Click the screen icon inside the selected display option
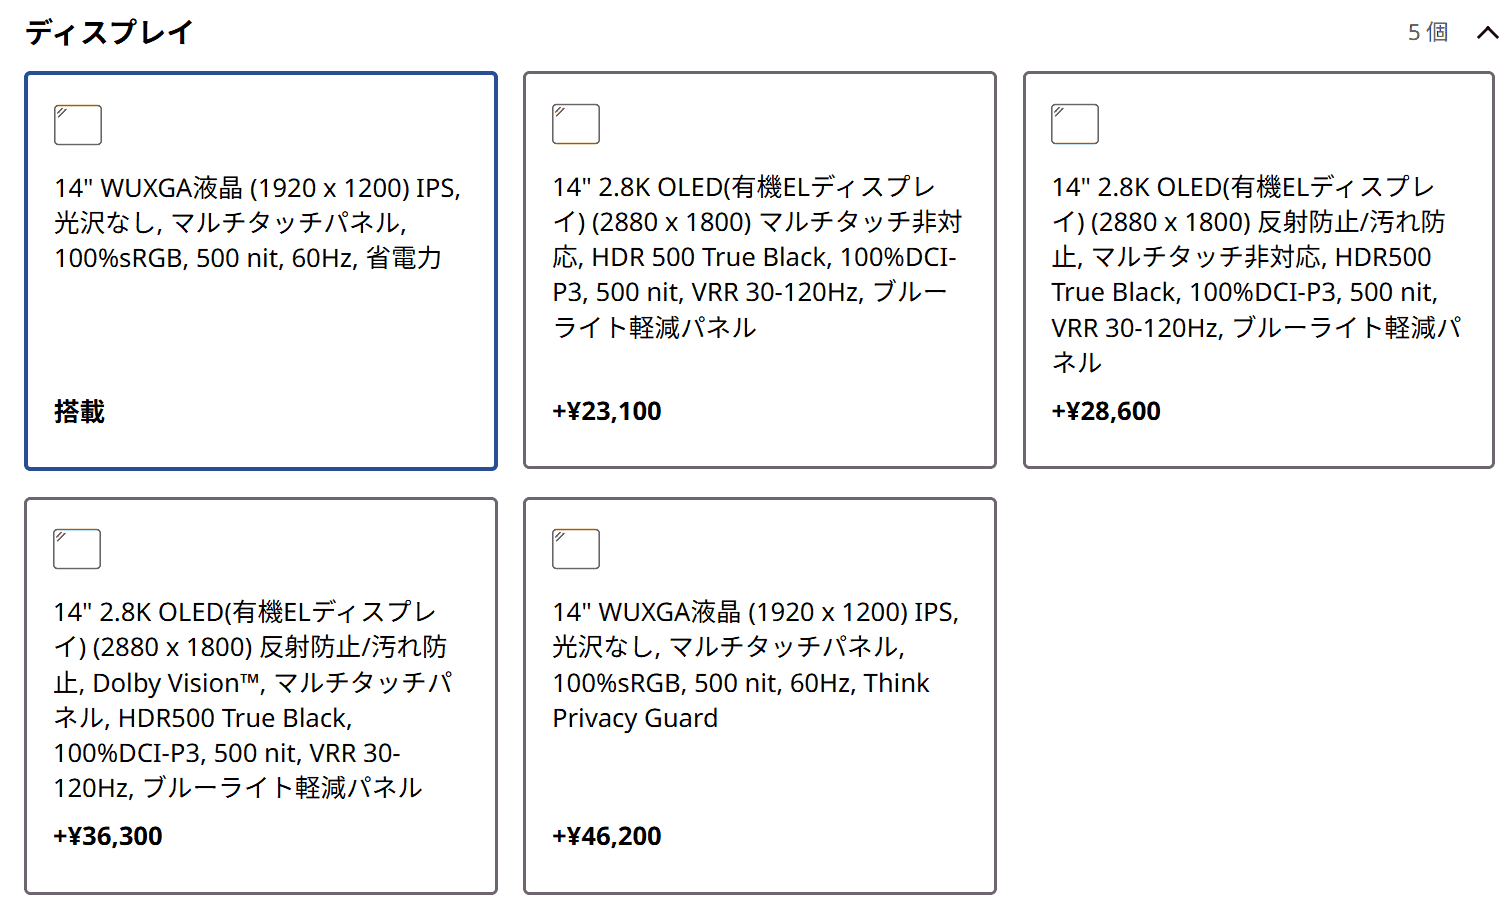1503x908 pixels. [x=77, y=125]
